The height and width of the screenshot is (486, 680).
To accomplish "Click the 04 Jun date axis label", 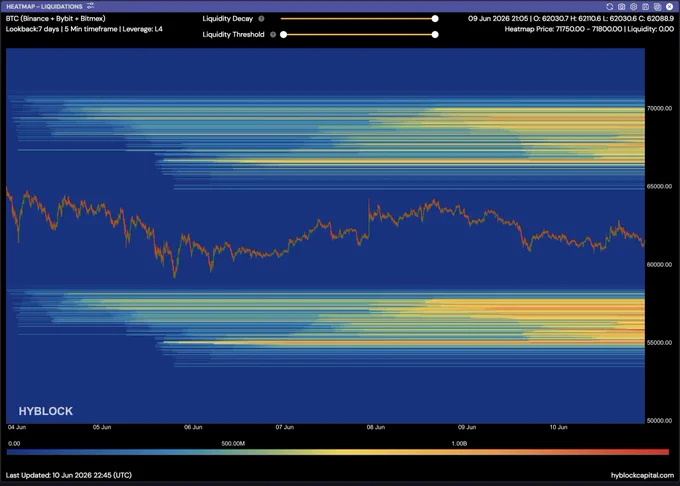I will pos(17,427).
